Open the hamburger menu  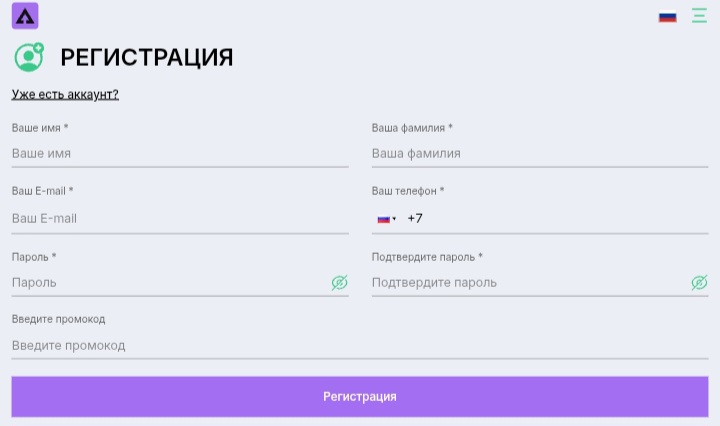pos(699,16)
